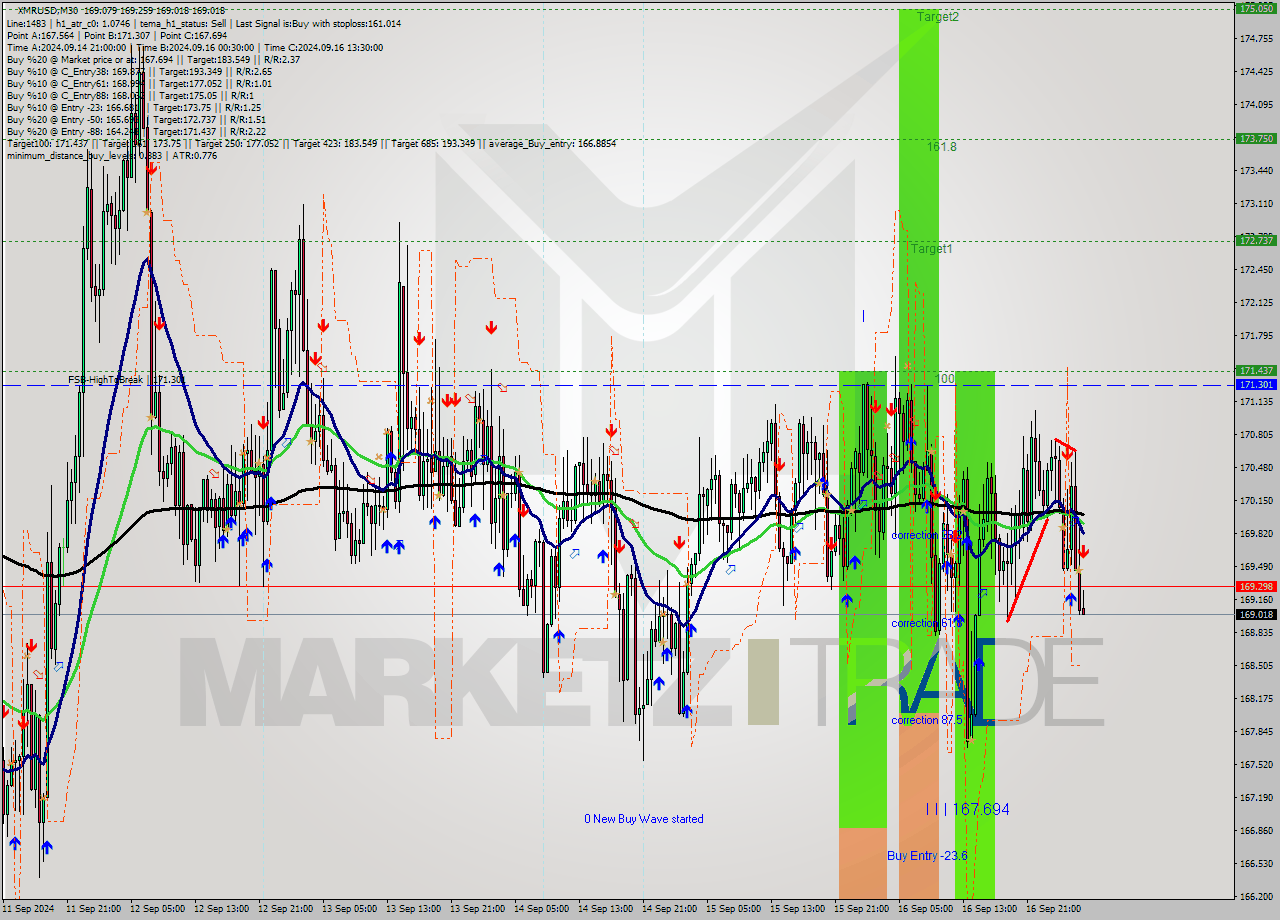Viewport: 1280px width, 920px height.
Task: Click the 170.800 price axis label
Action: [1256, 435]
